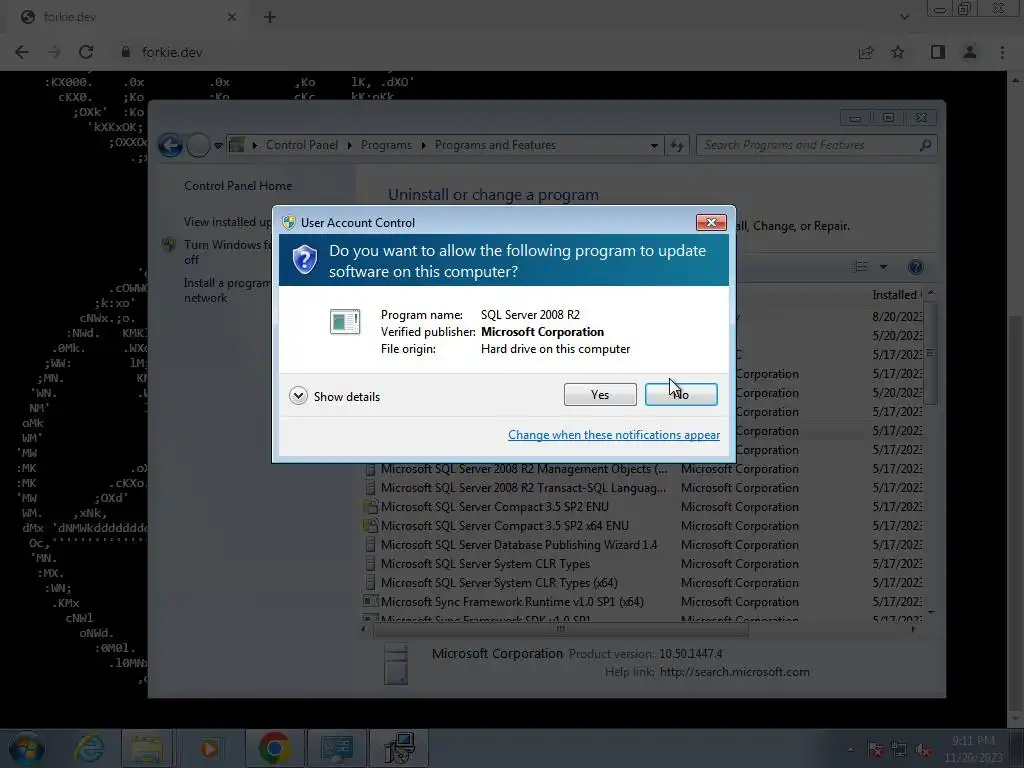Click the browser forward button

(54, 52)
